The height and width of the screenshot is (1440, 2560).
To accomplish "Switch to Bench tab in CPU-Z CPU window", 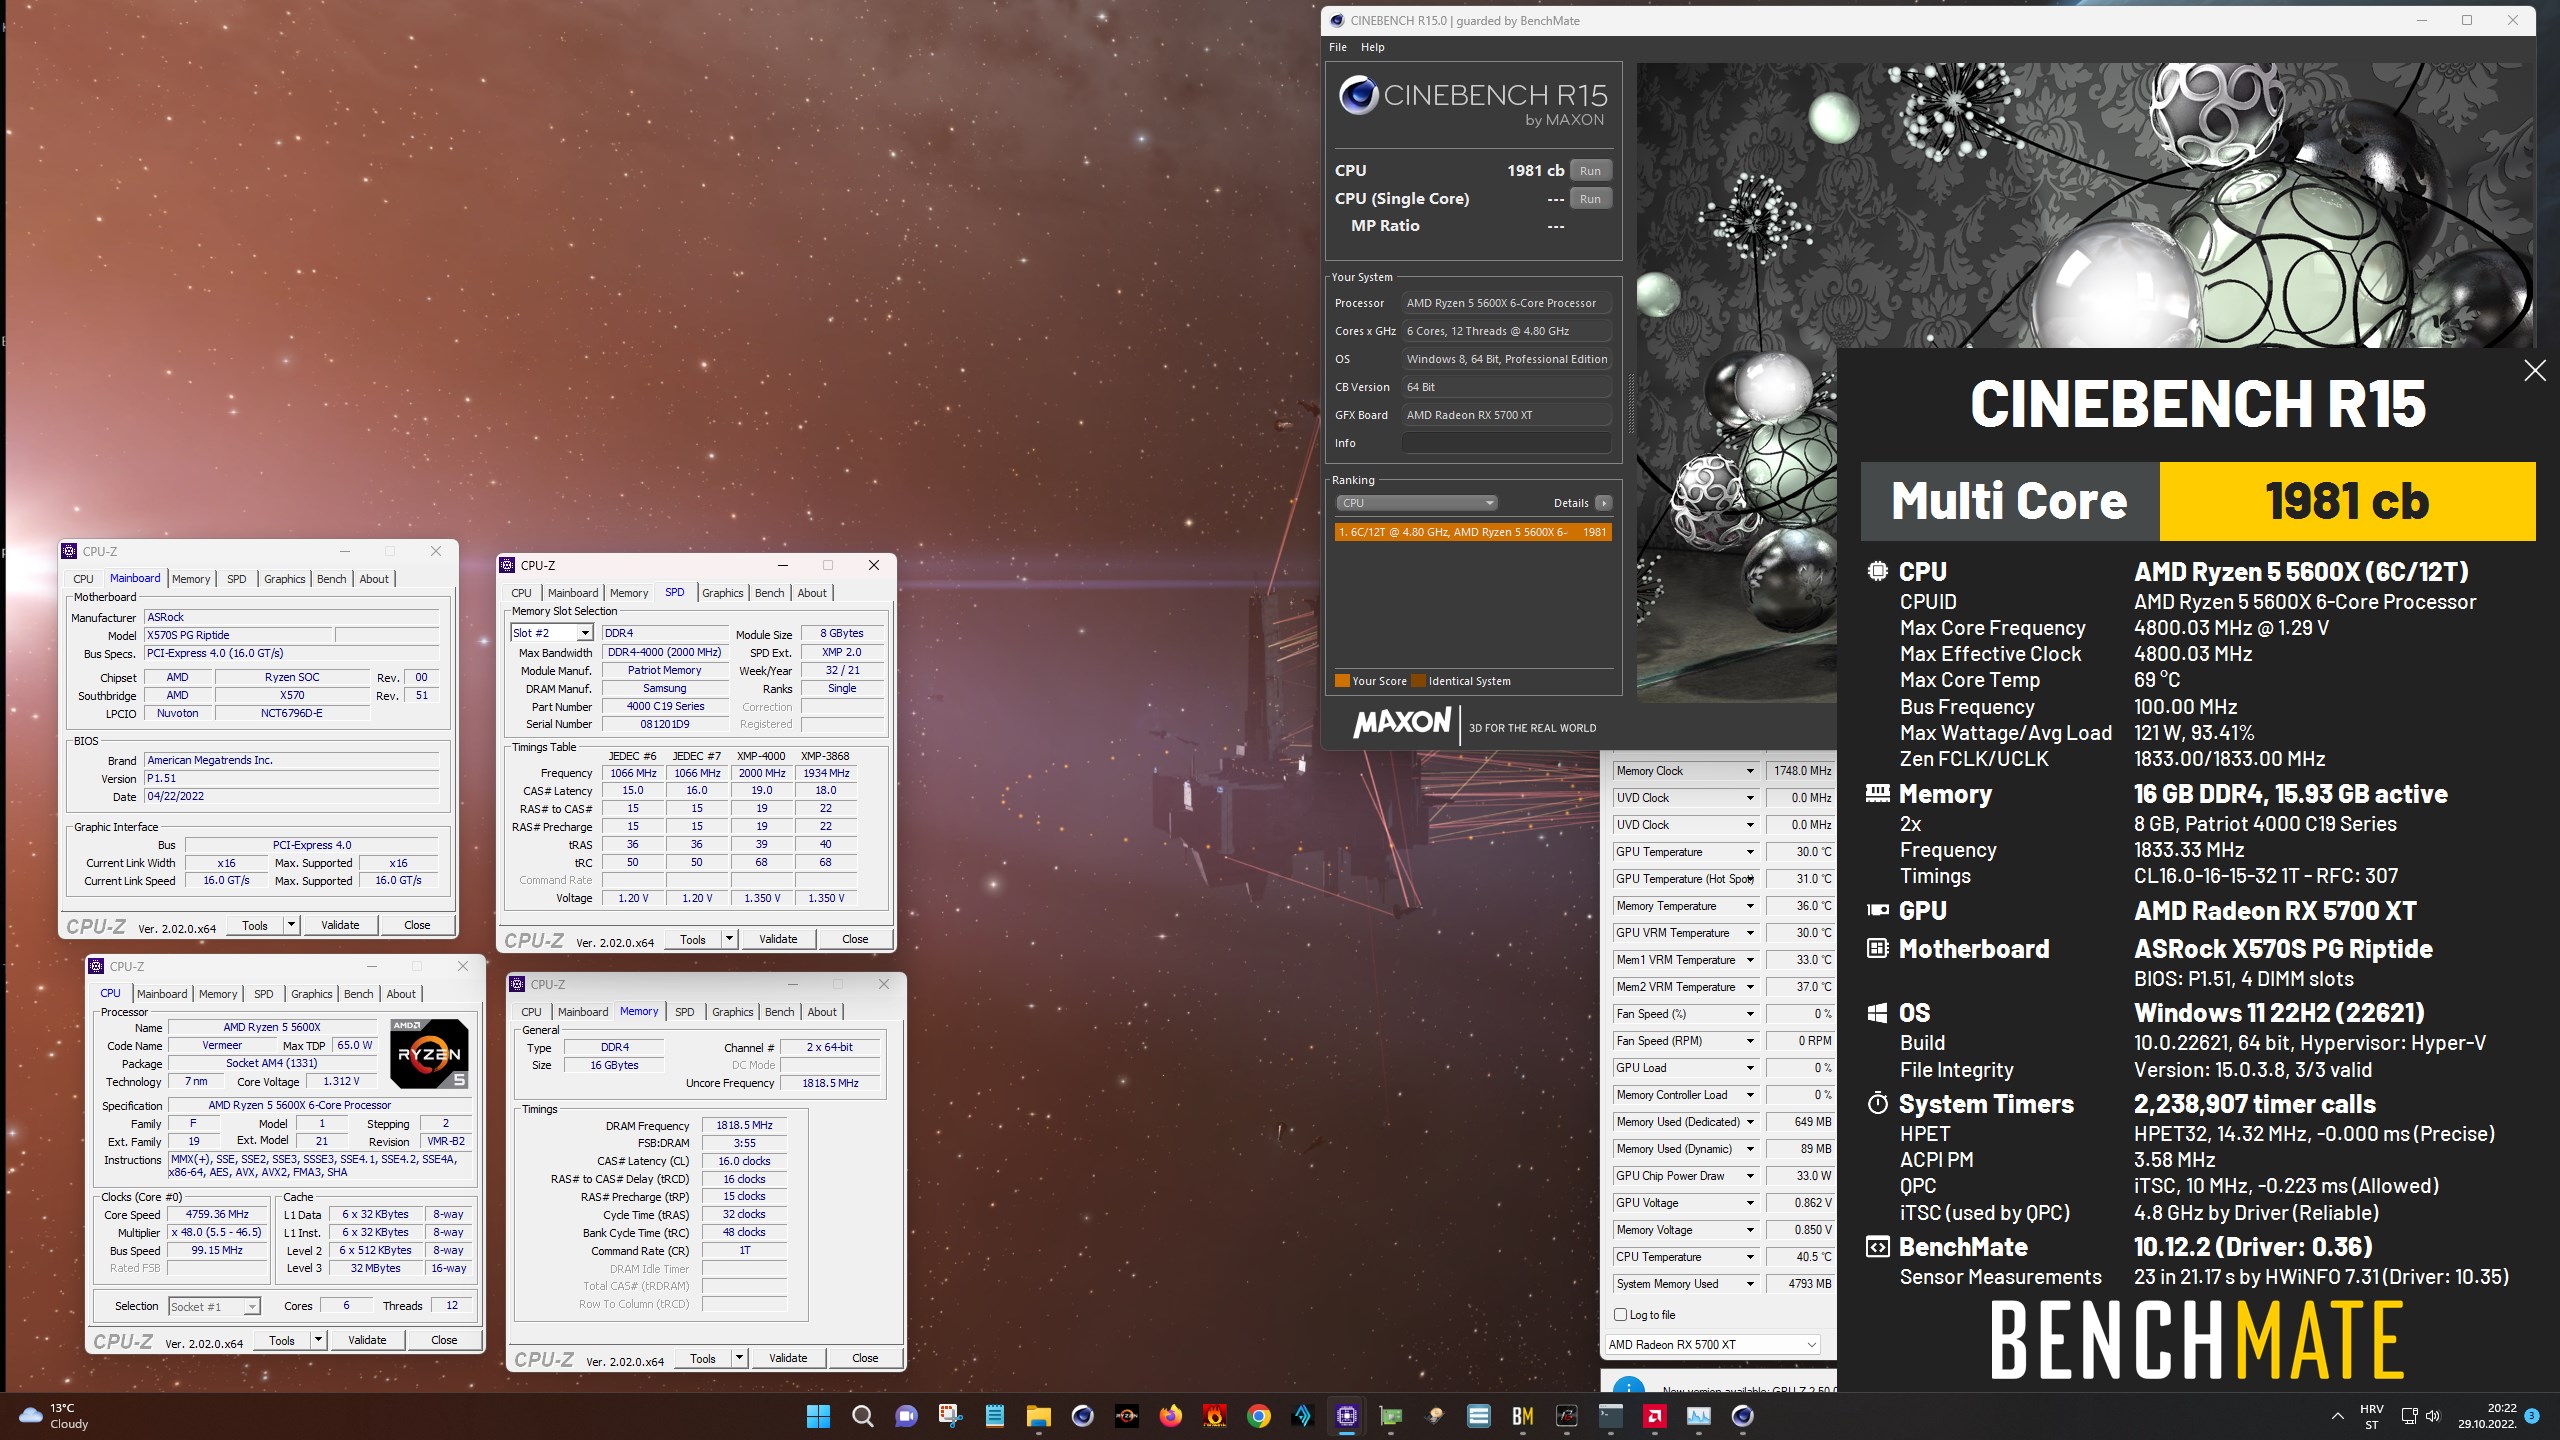I will 358,994.
